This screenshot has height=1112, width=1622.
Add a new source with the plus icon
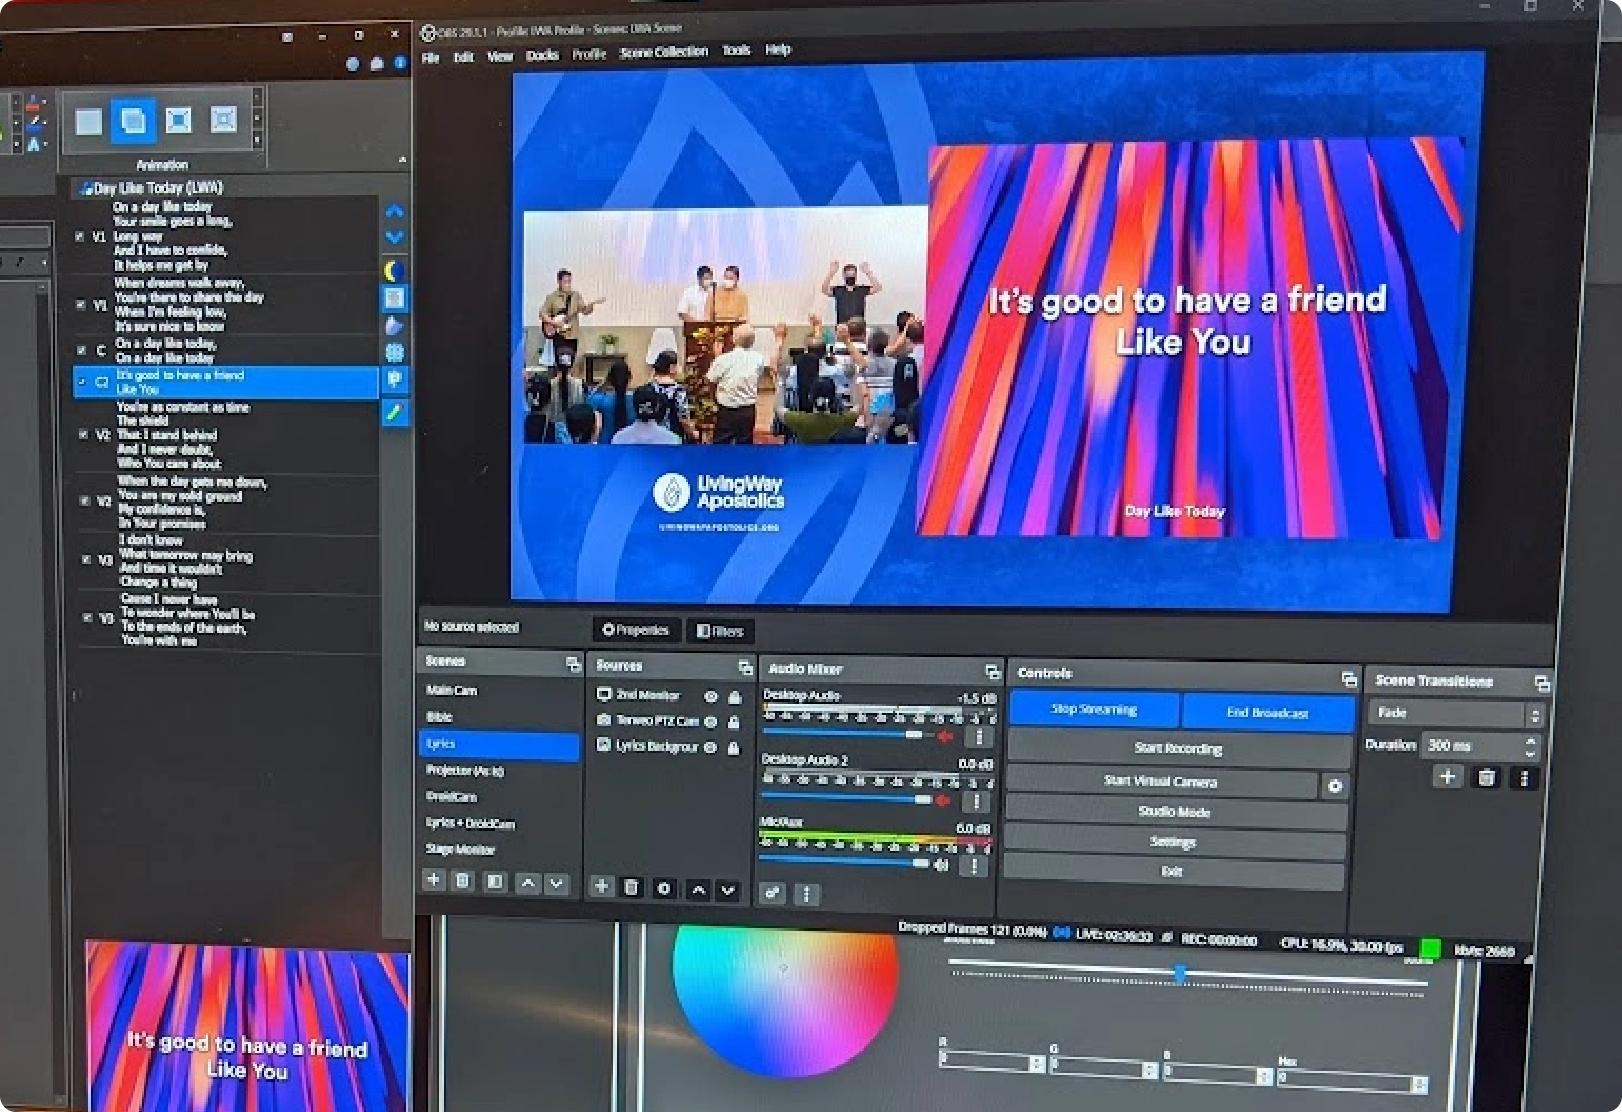point(601,887)
